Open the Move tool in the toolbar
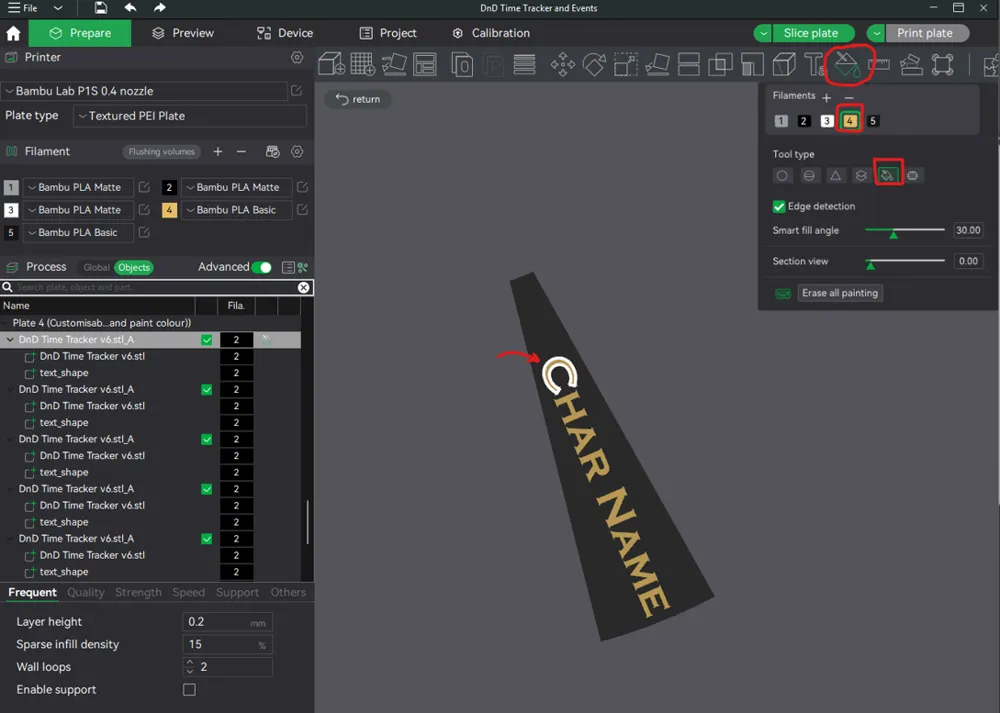 point(561,64)
